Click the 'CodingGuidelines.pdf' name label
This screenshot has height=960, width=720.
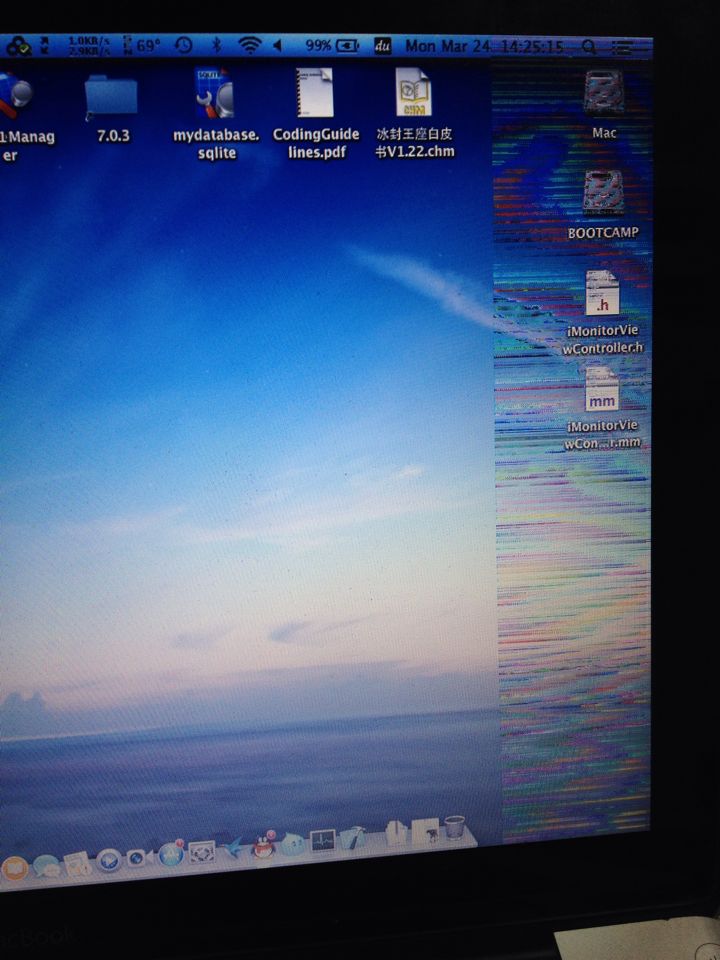coord(316,143)
